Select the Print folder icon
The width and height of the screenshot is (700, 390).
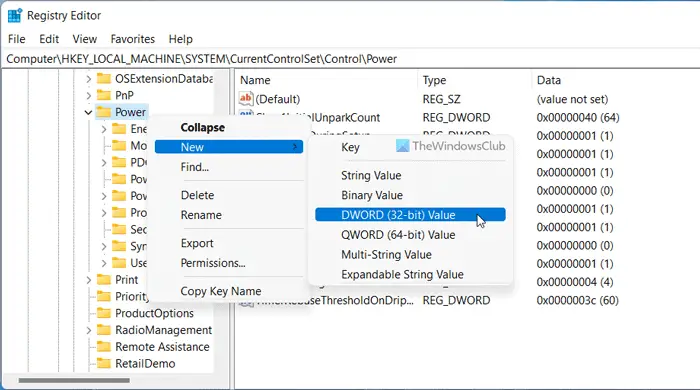click(104, 280)
